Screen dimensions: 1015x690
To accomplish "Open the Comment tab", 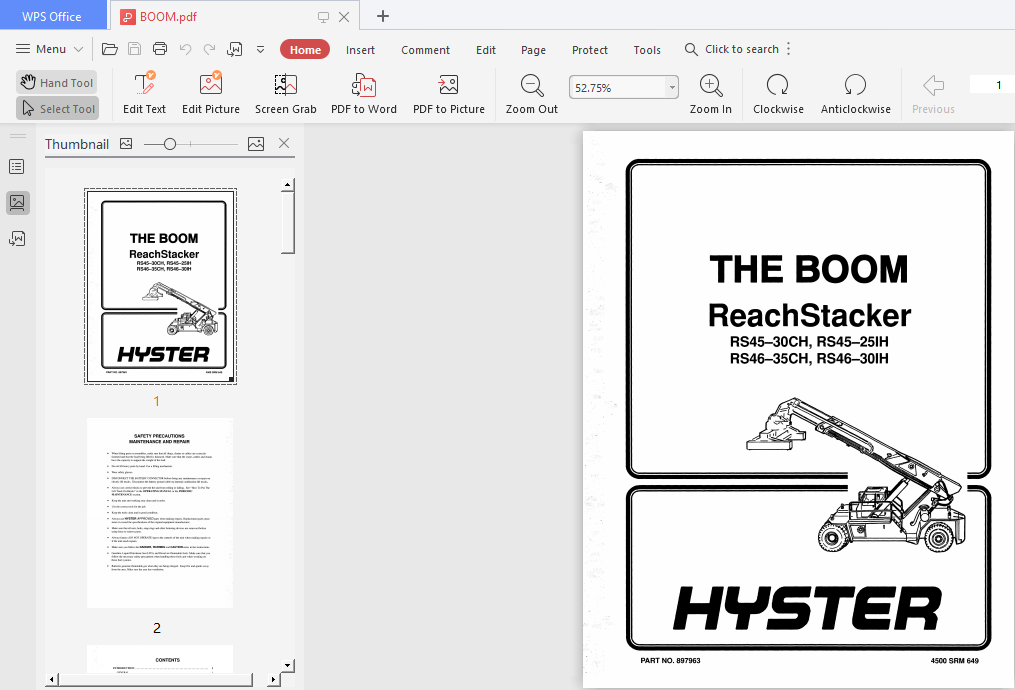I will (x=425, y=50).
